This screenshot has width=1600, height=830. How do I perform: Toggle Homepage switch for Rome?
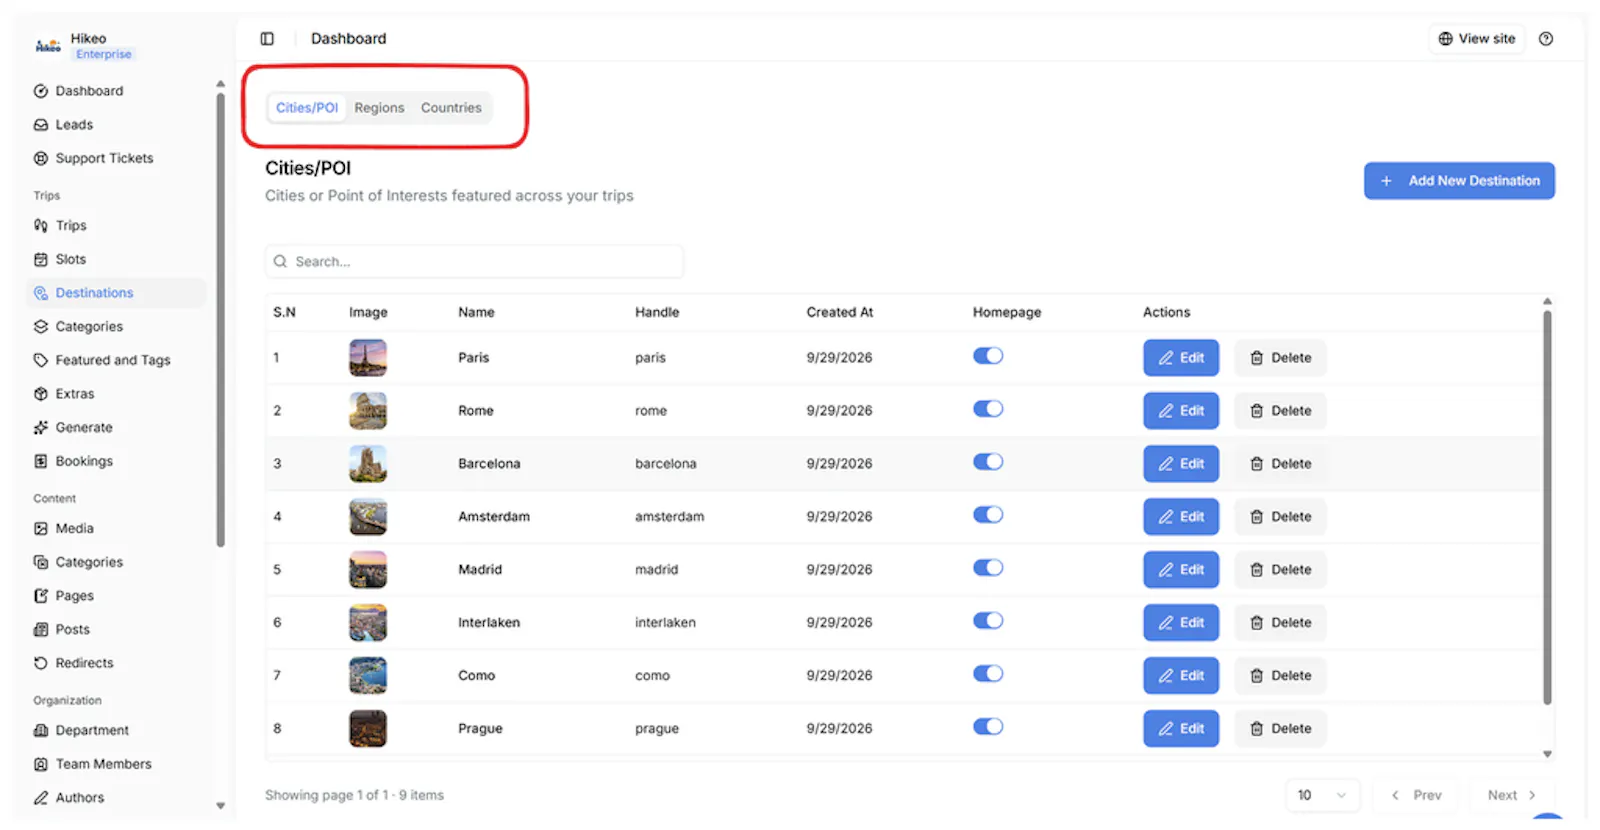(x=988, y=409)
